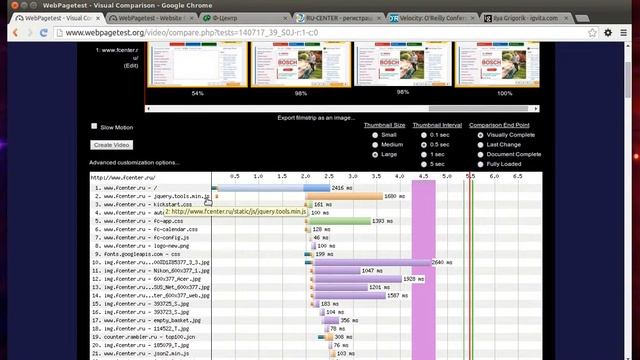This screenshot has height=360, width=640.
Task: Click the 1393 ms green request bar
Action: [x=338, y=221]
